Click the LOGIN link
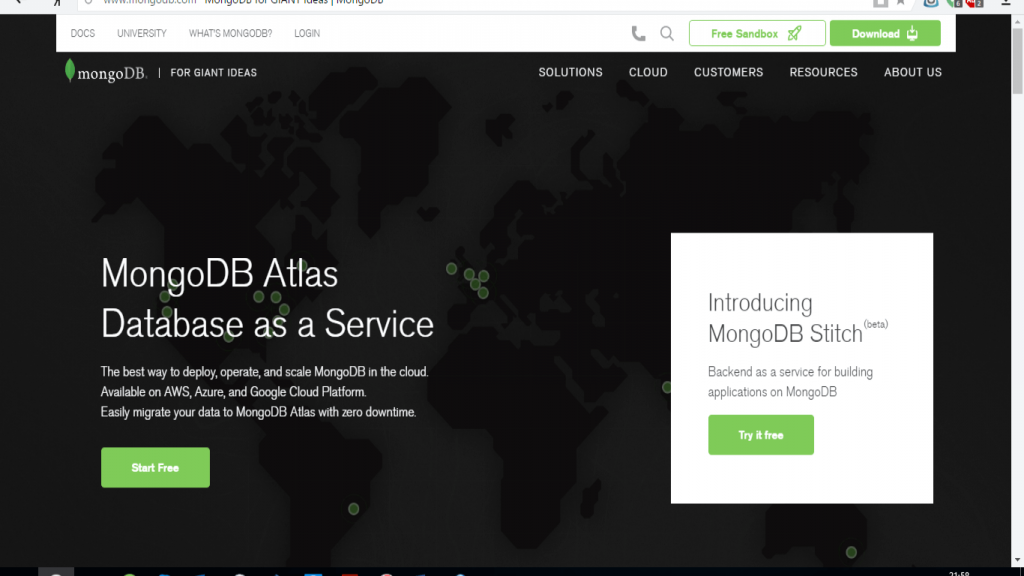The width and height of the screenshot is (1024, 576). (307, 33)
